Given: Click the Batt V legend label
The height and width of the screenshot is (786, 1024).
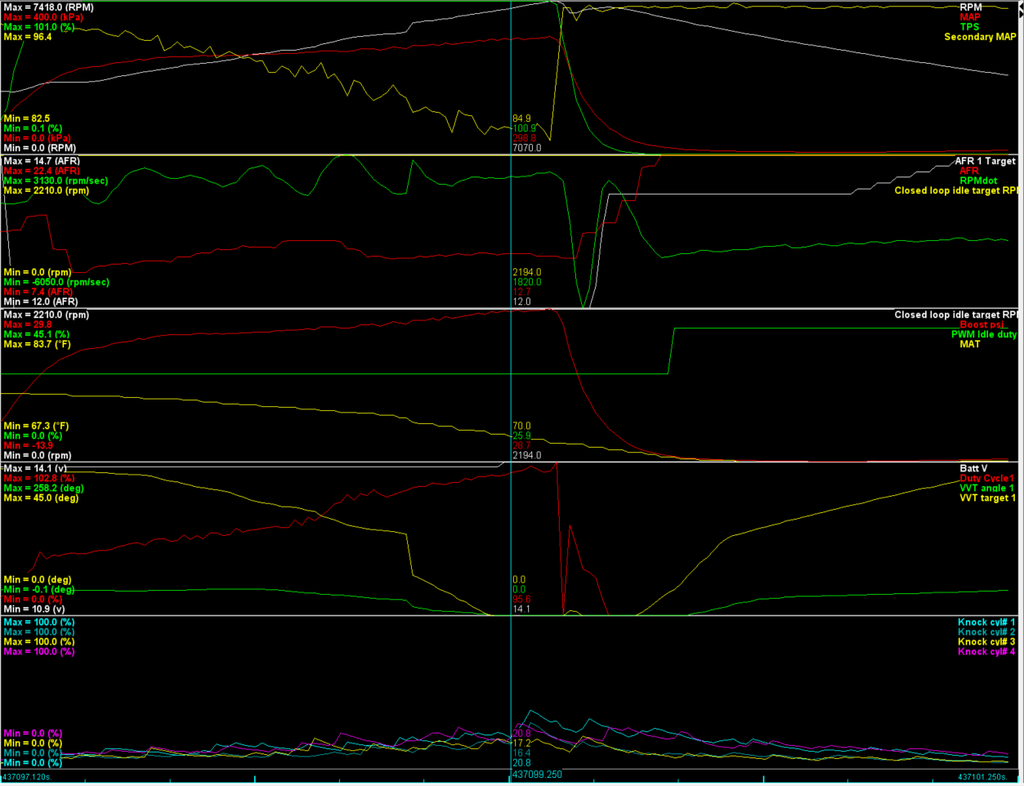Looking at the screenshot, I should coord(975,468).
